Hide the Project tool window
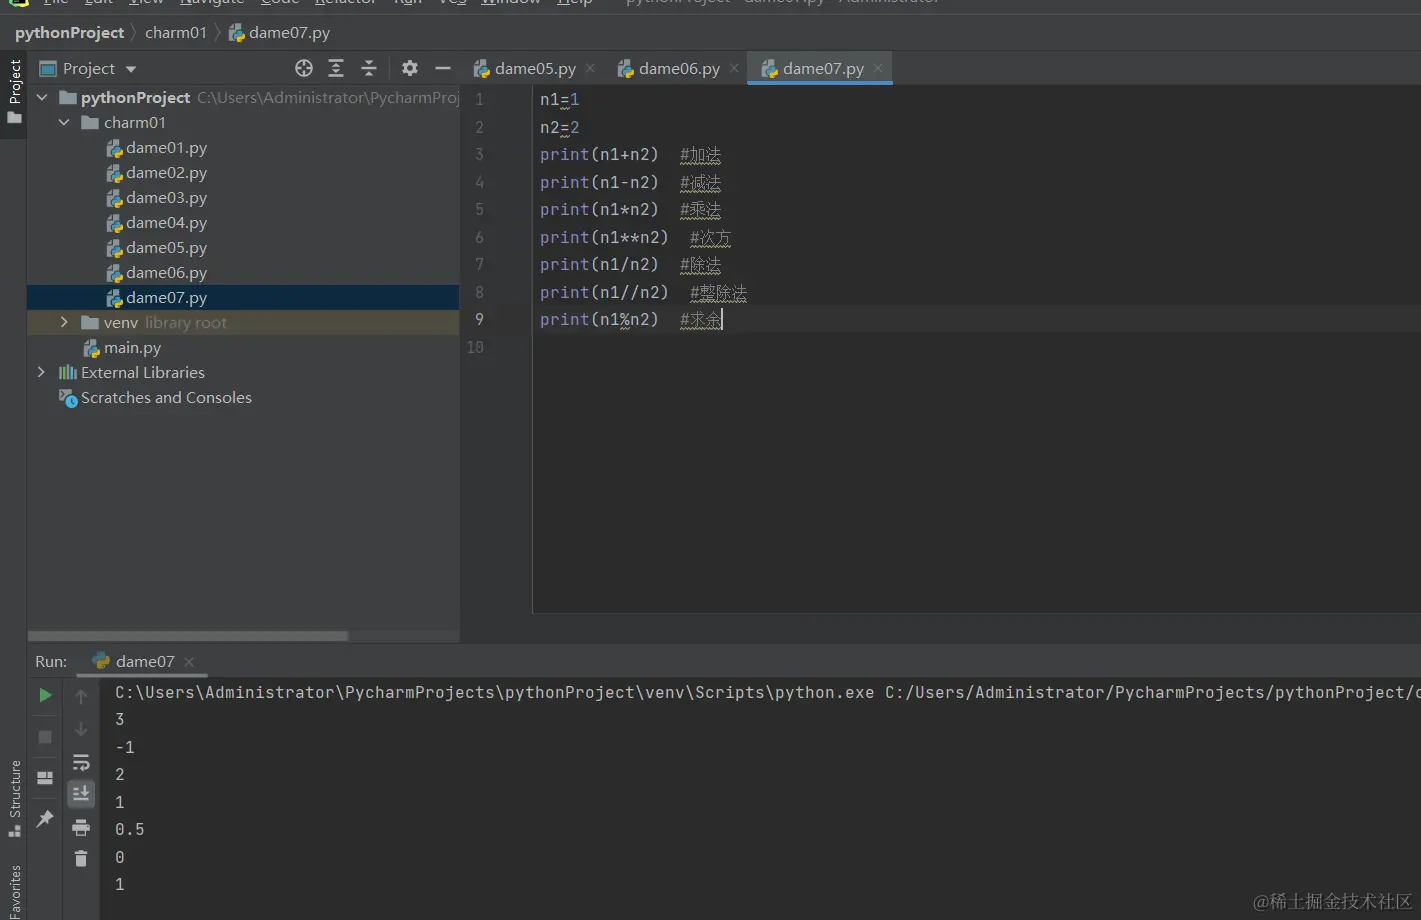 443,68
